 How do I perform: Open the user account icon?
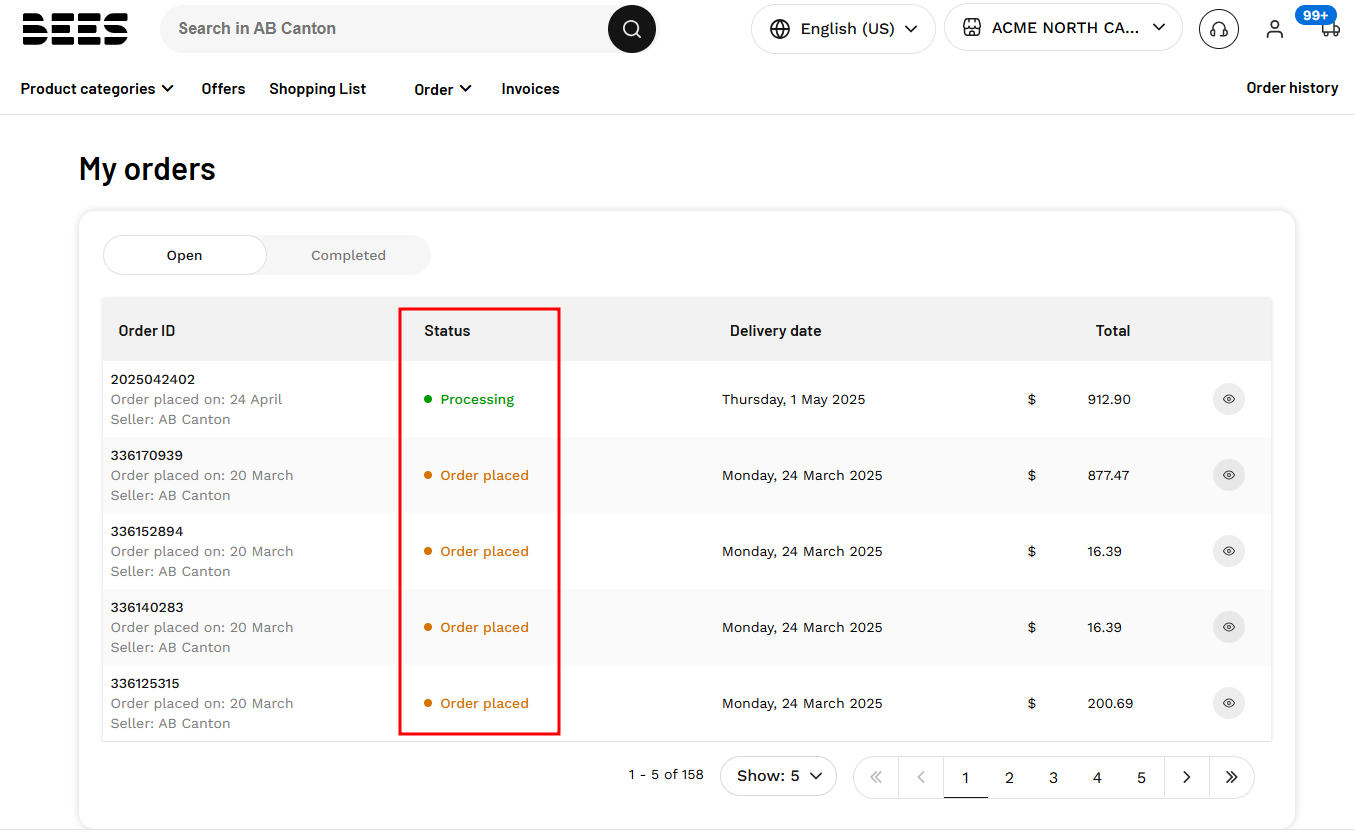tap(1274, 29)
